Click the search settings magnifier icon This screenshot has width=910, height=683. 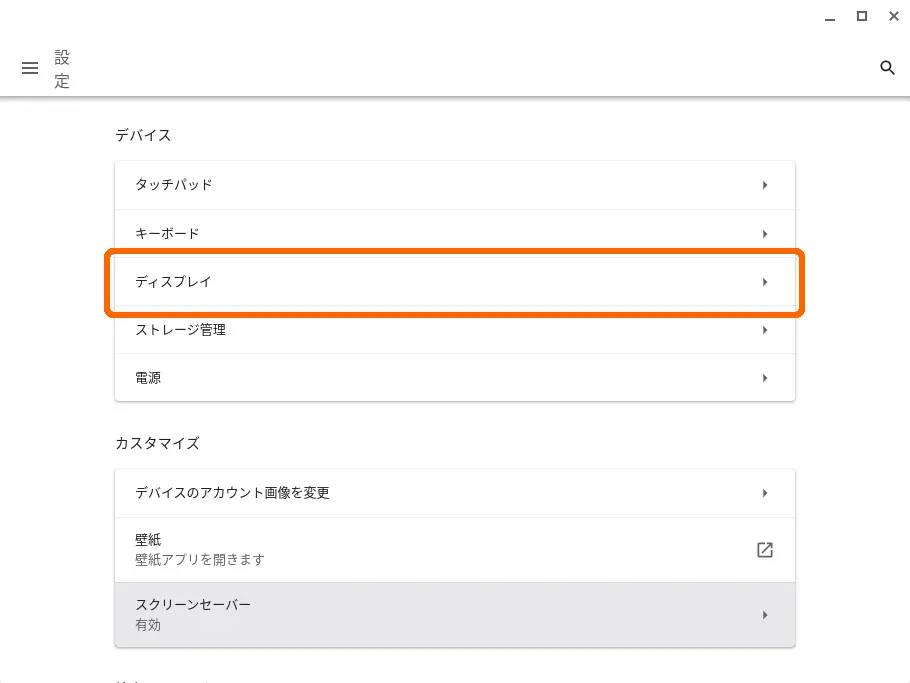[887, 67]
